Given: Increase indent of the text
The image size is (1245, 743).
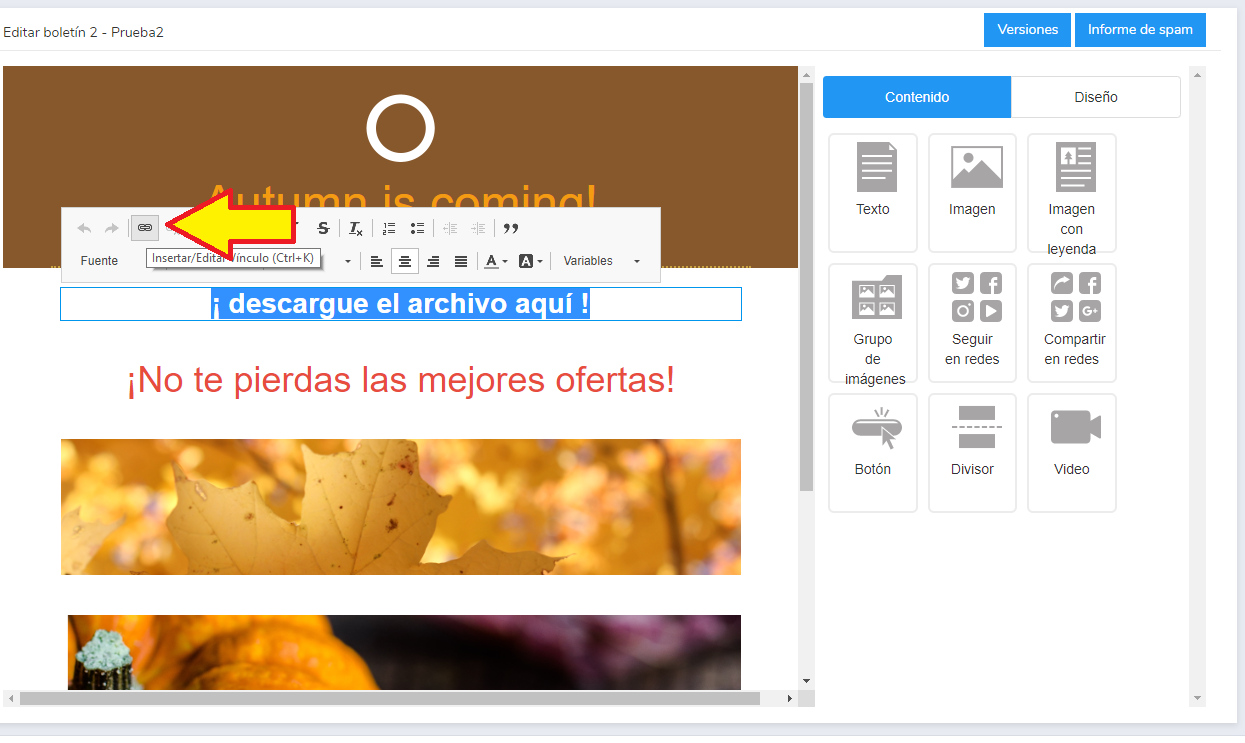Looking at the screenshot, I should click(x=478, y=228).
